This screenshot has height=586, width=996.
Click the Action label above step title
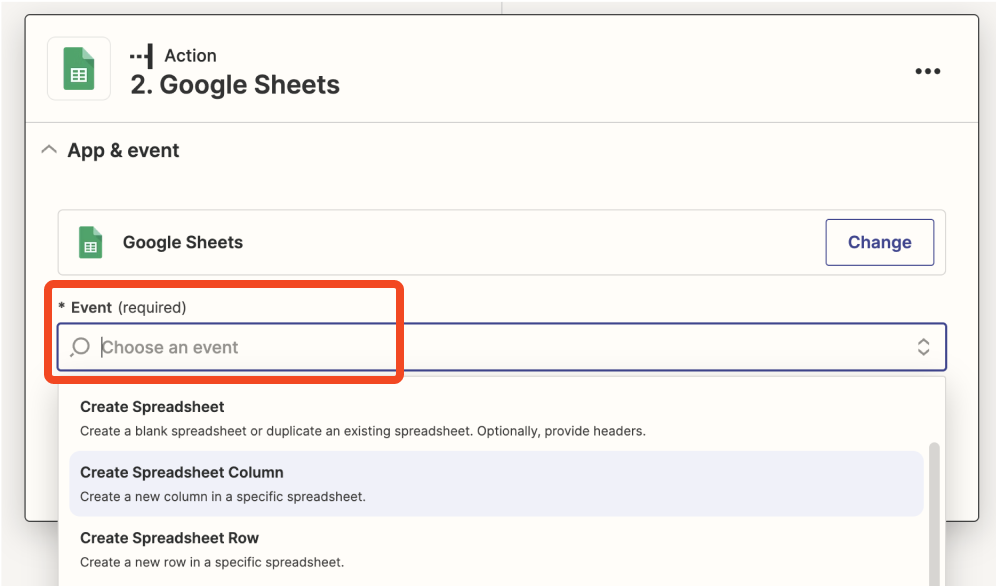pos(191,56)
